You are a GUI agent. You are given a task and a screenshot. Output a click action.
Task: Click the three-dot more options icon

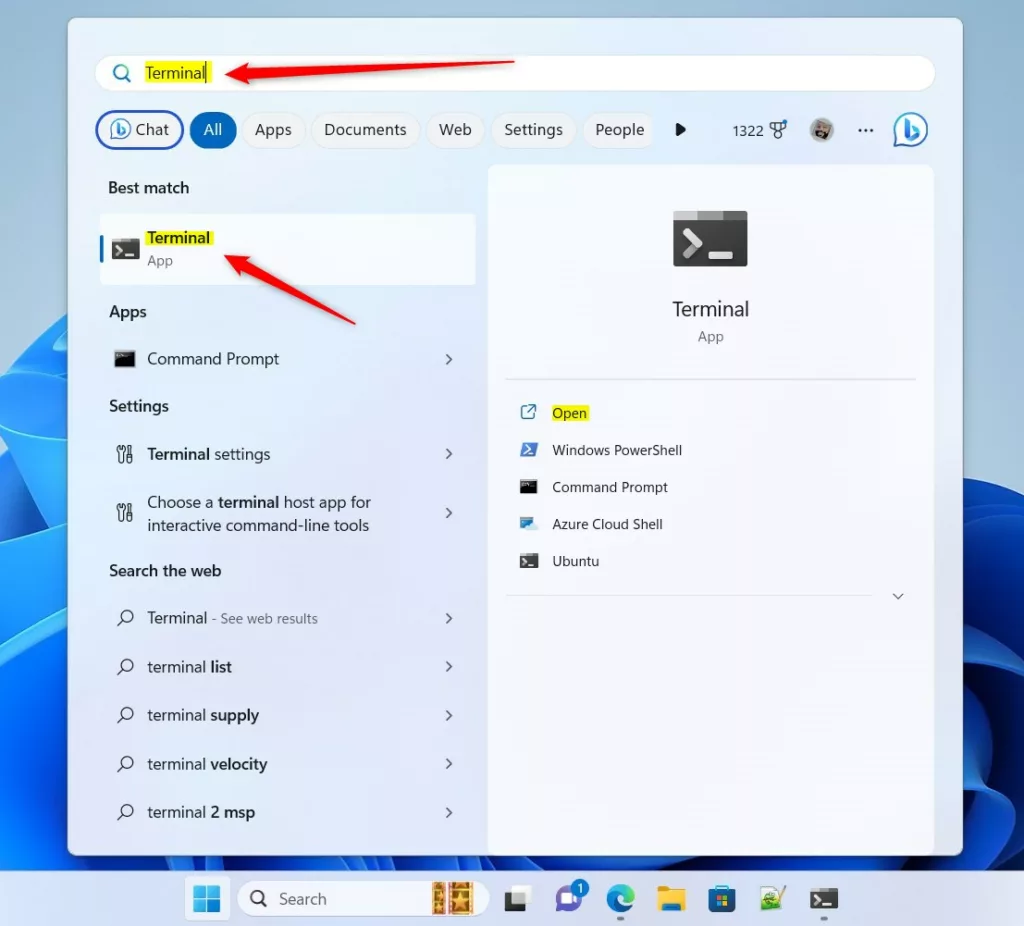[865, 130]
